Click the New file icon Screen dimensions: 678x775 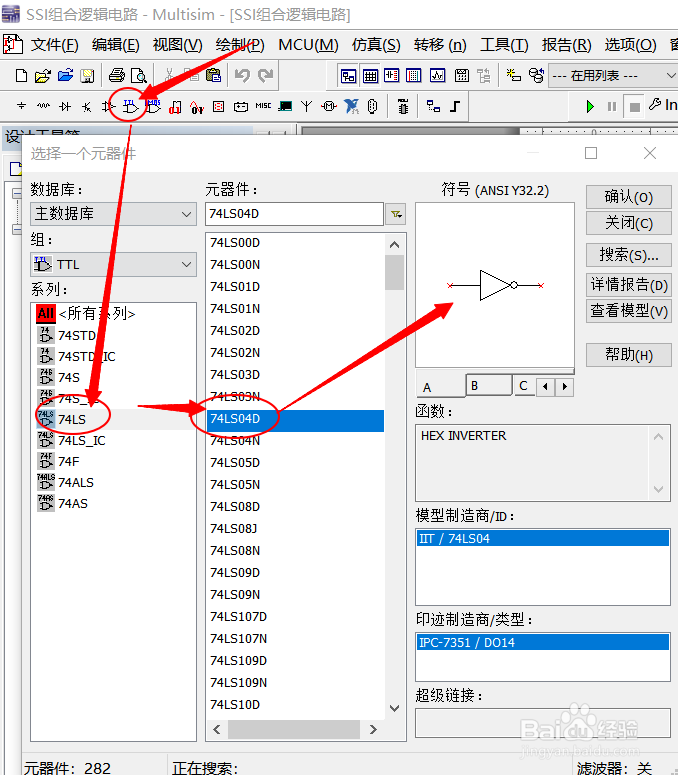pos(21,76)
